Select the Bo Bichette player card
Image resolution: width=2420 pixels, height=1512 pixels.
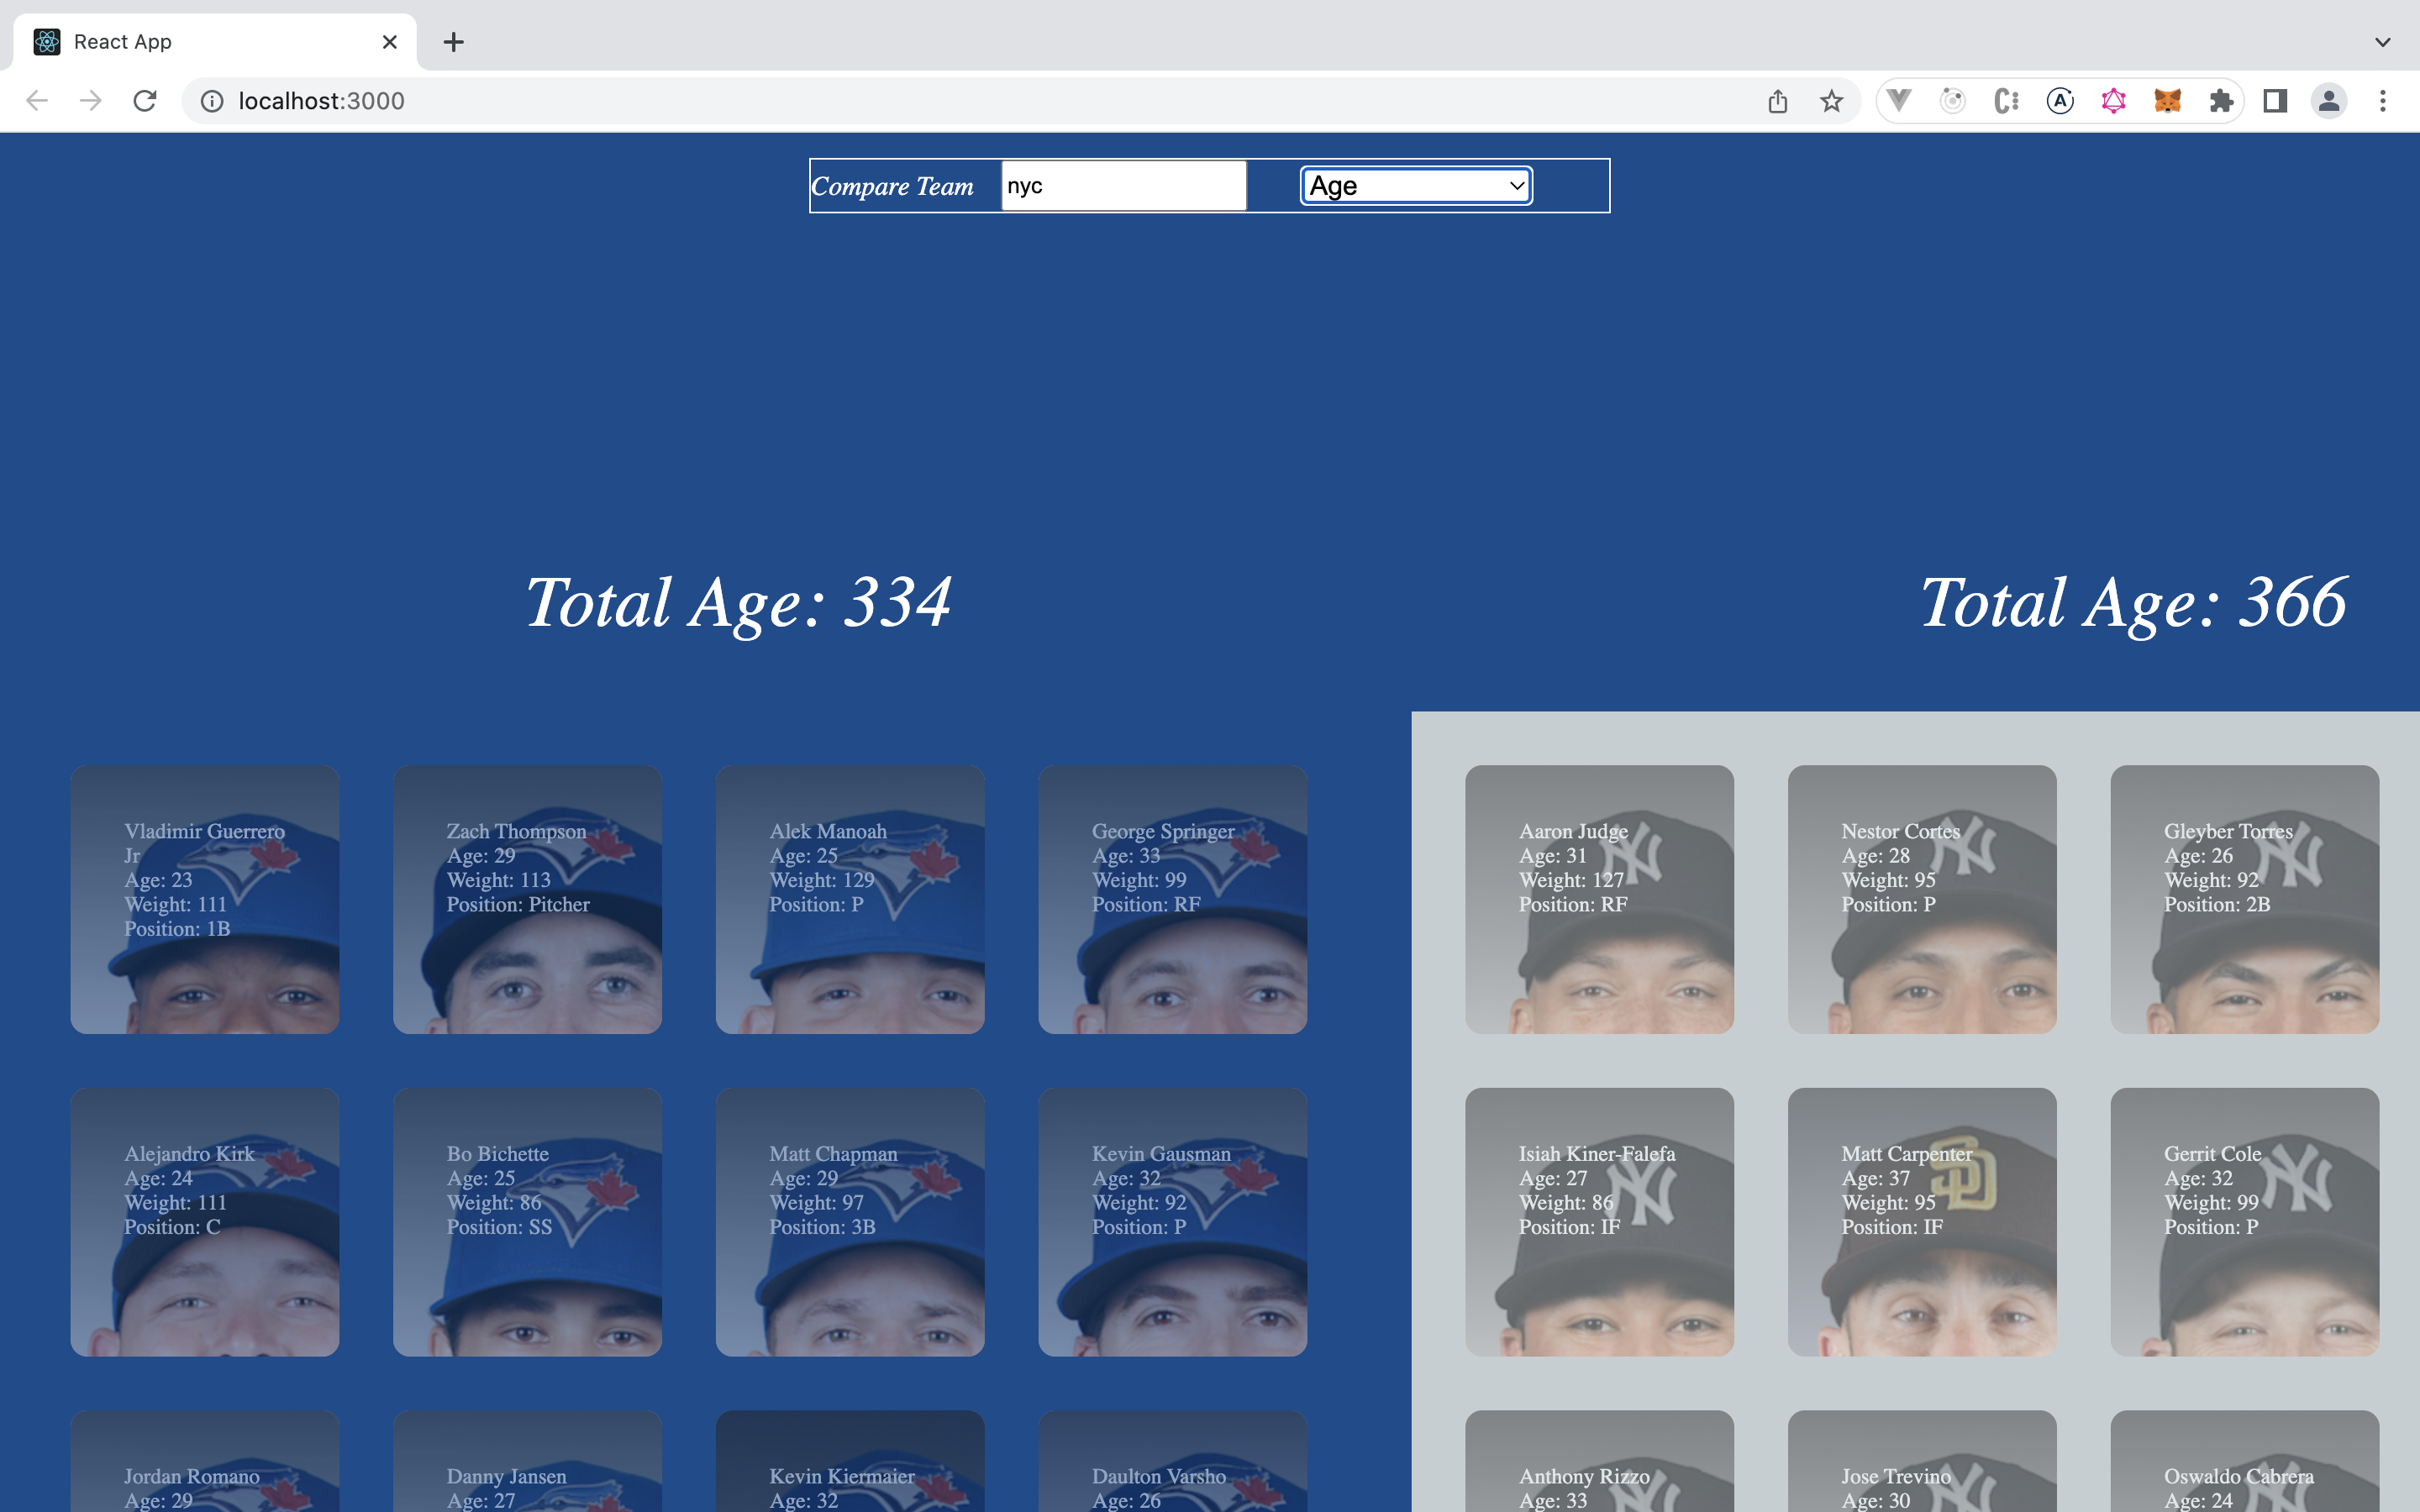click(527, 1221)
